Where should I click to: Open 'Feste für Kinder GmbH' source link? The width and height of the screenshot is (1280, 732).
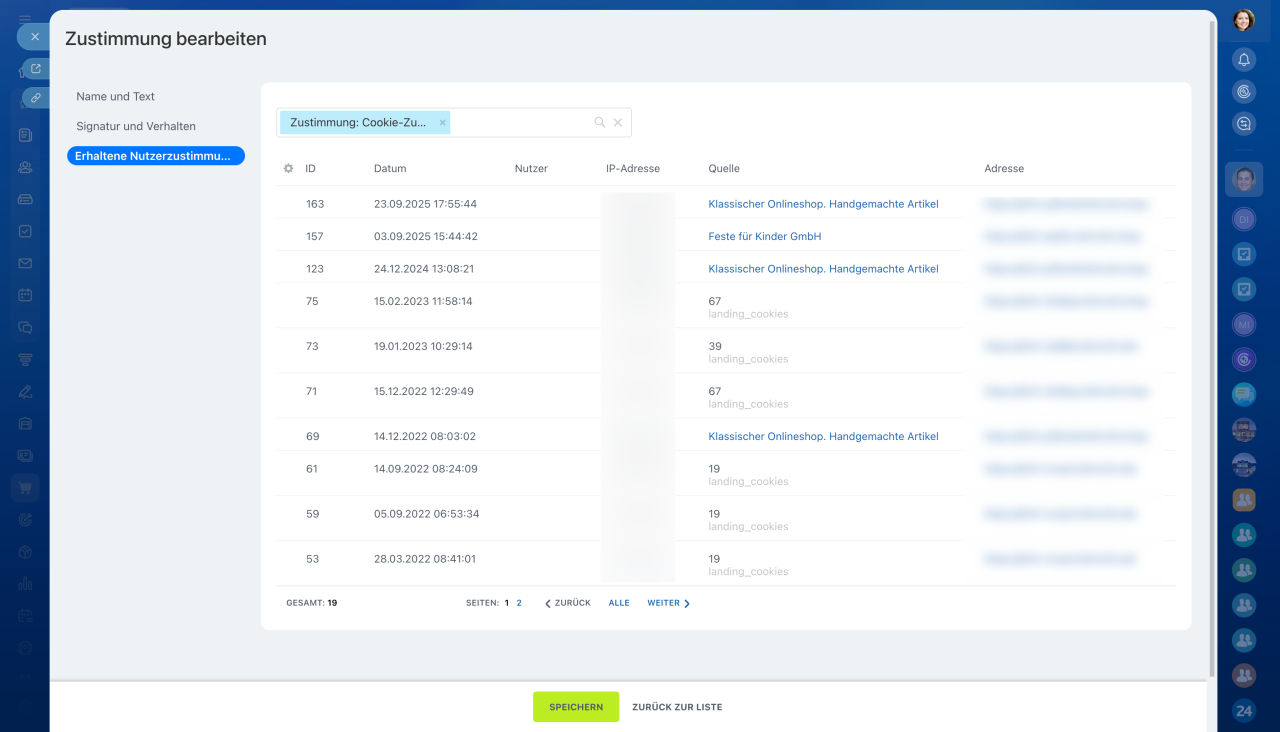tap(764, 237)
